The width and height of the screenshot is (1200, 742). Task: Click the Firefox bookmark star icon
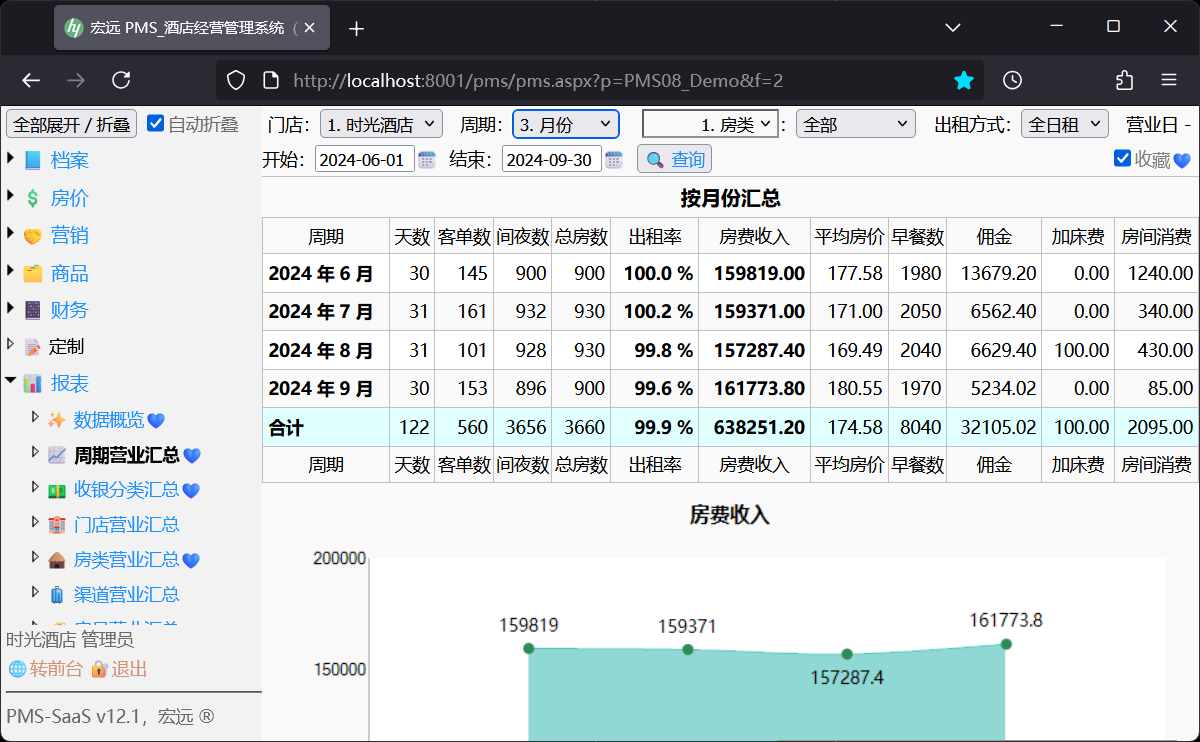tap(963, 81)
